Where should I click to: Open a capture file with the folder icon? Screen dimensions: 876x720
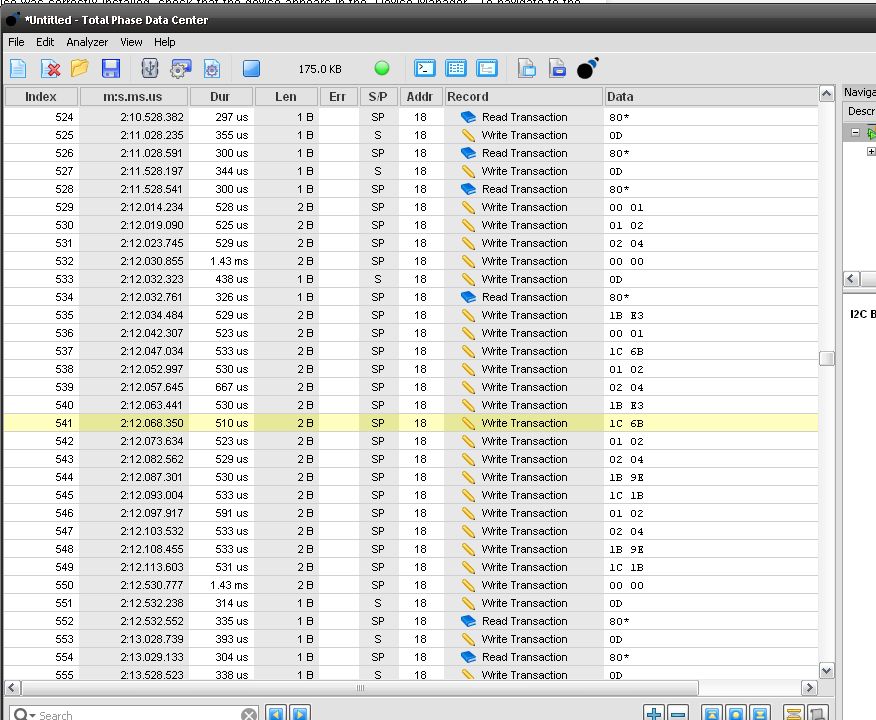point(80,68)
